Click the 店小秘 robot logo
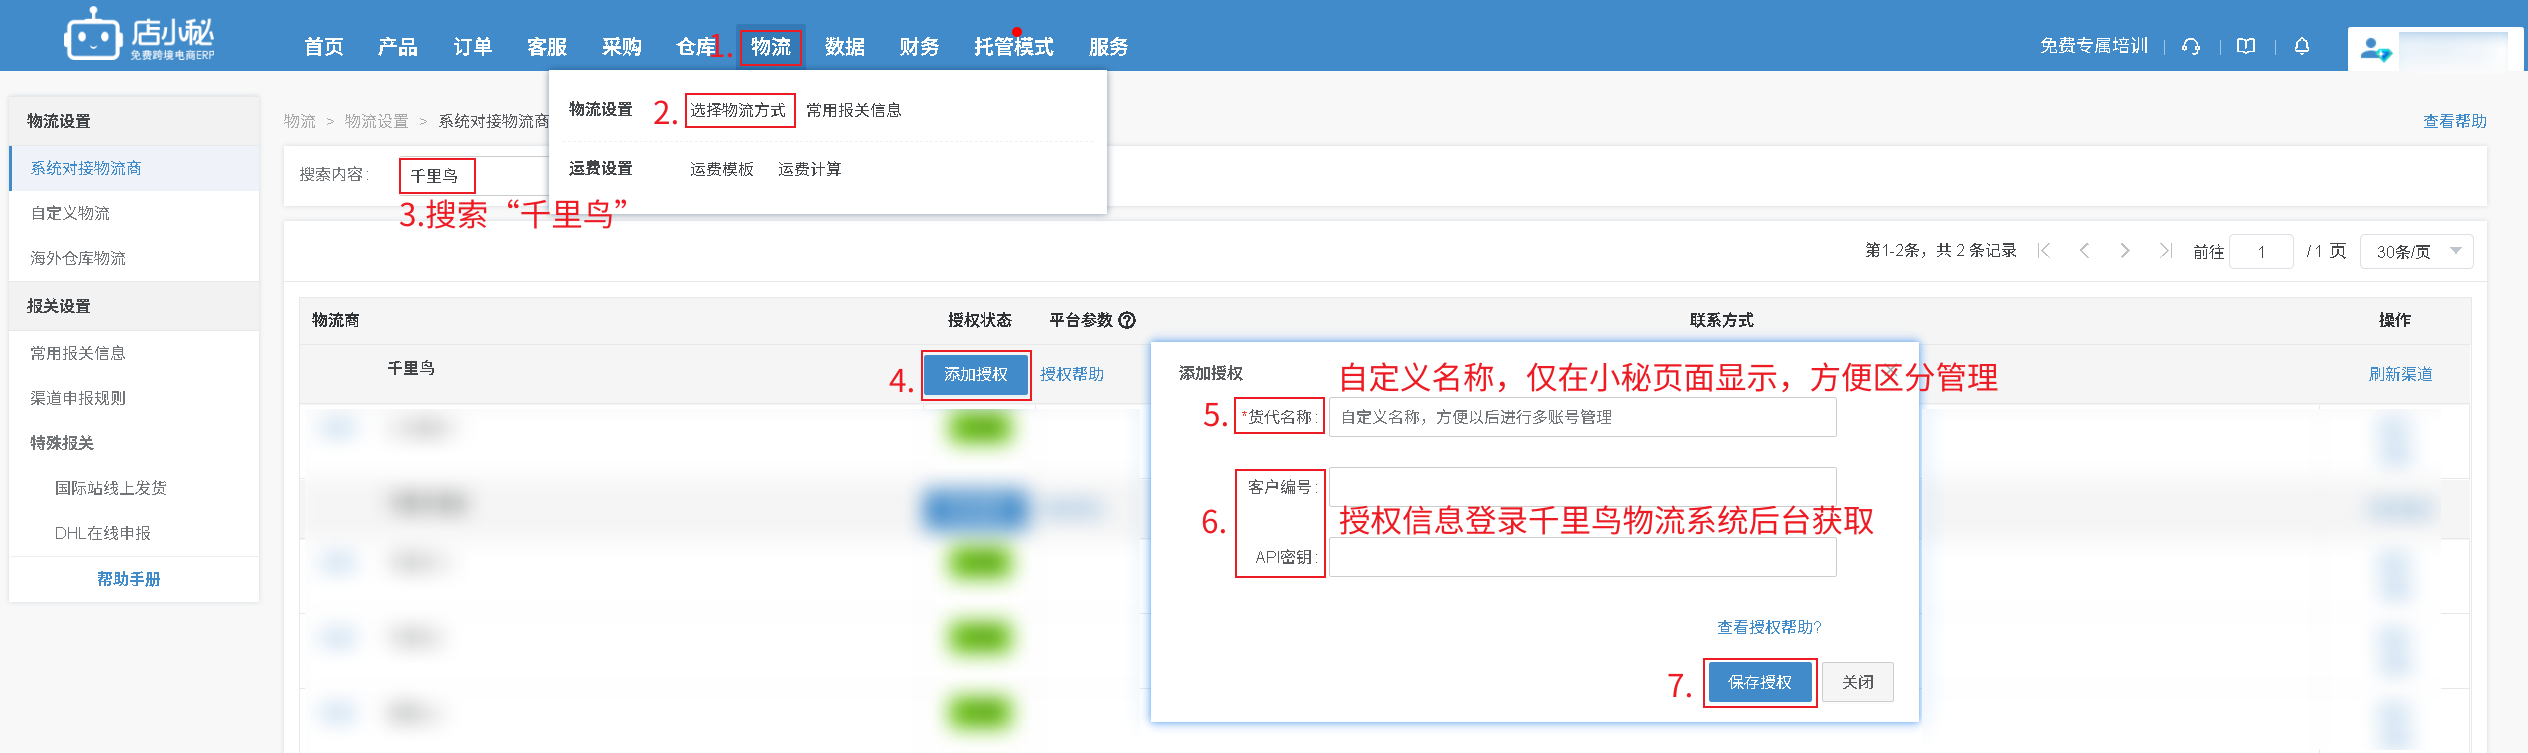The height and width of the screenshot is (753, 2528). [x=93, y=36]
